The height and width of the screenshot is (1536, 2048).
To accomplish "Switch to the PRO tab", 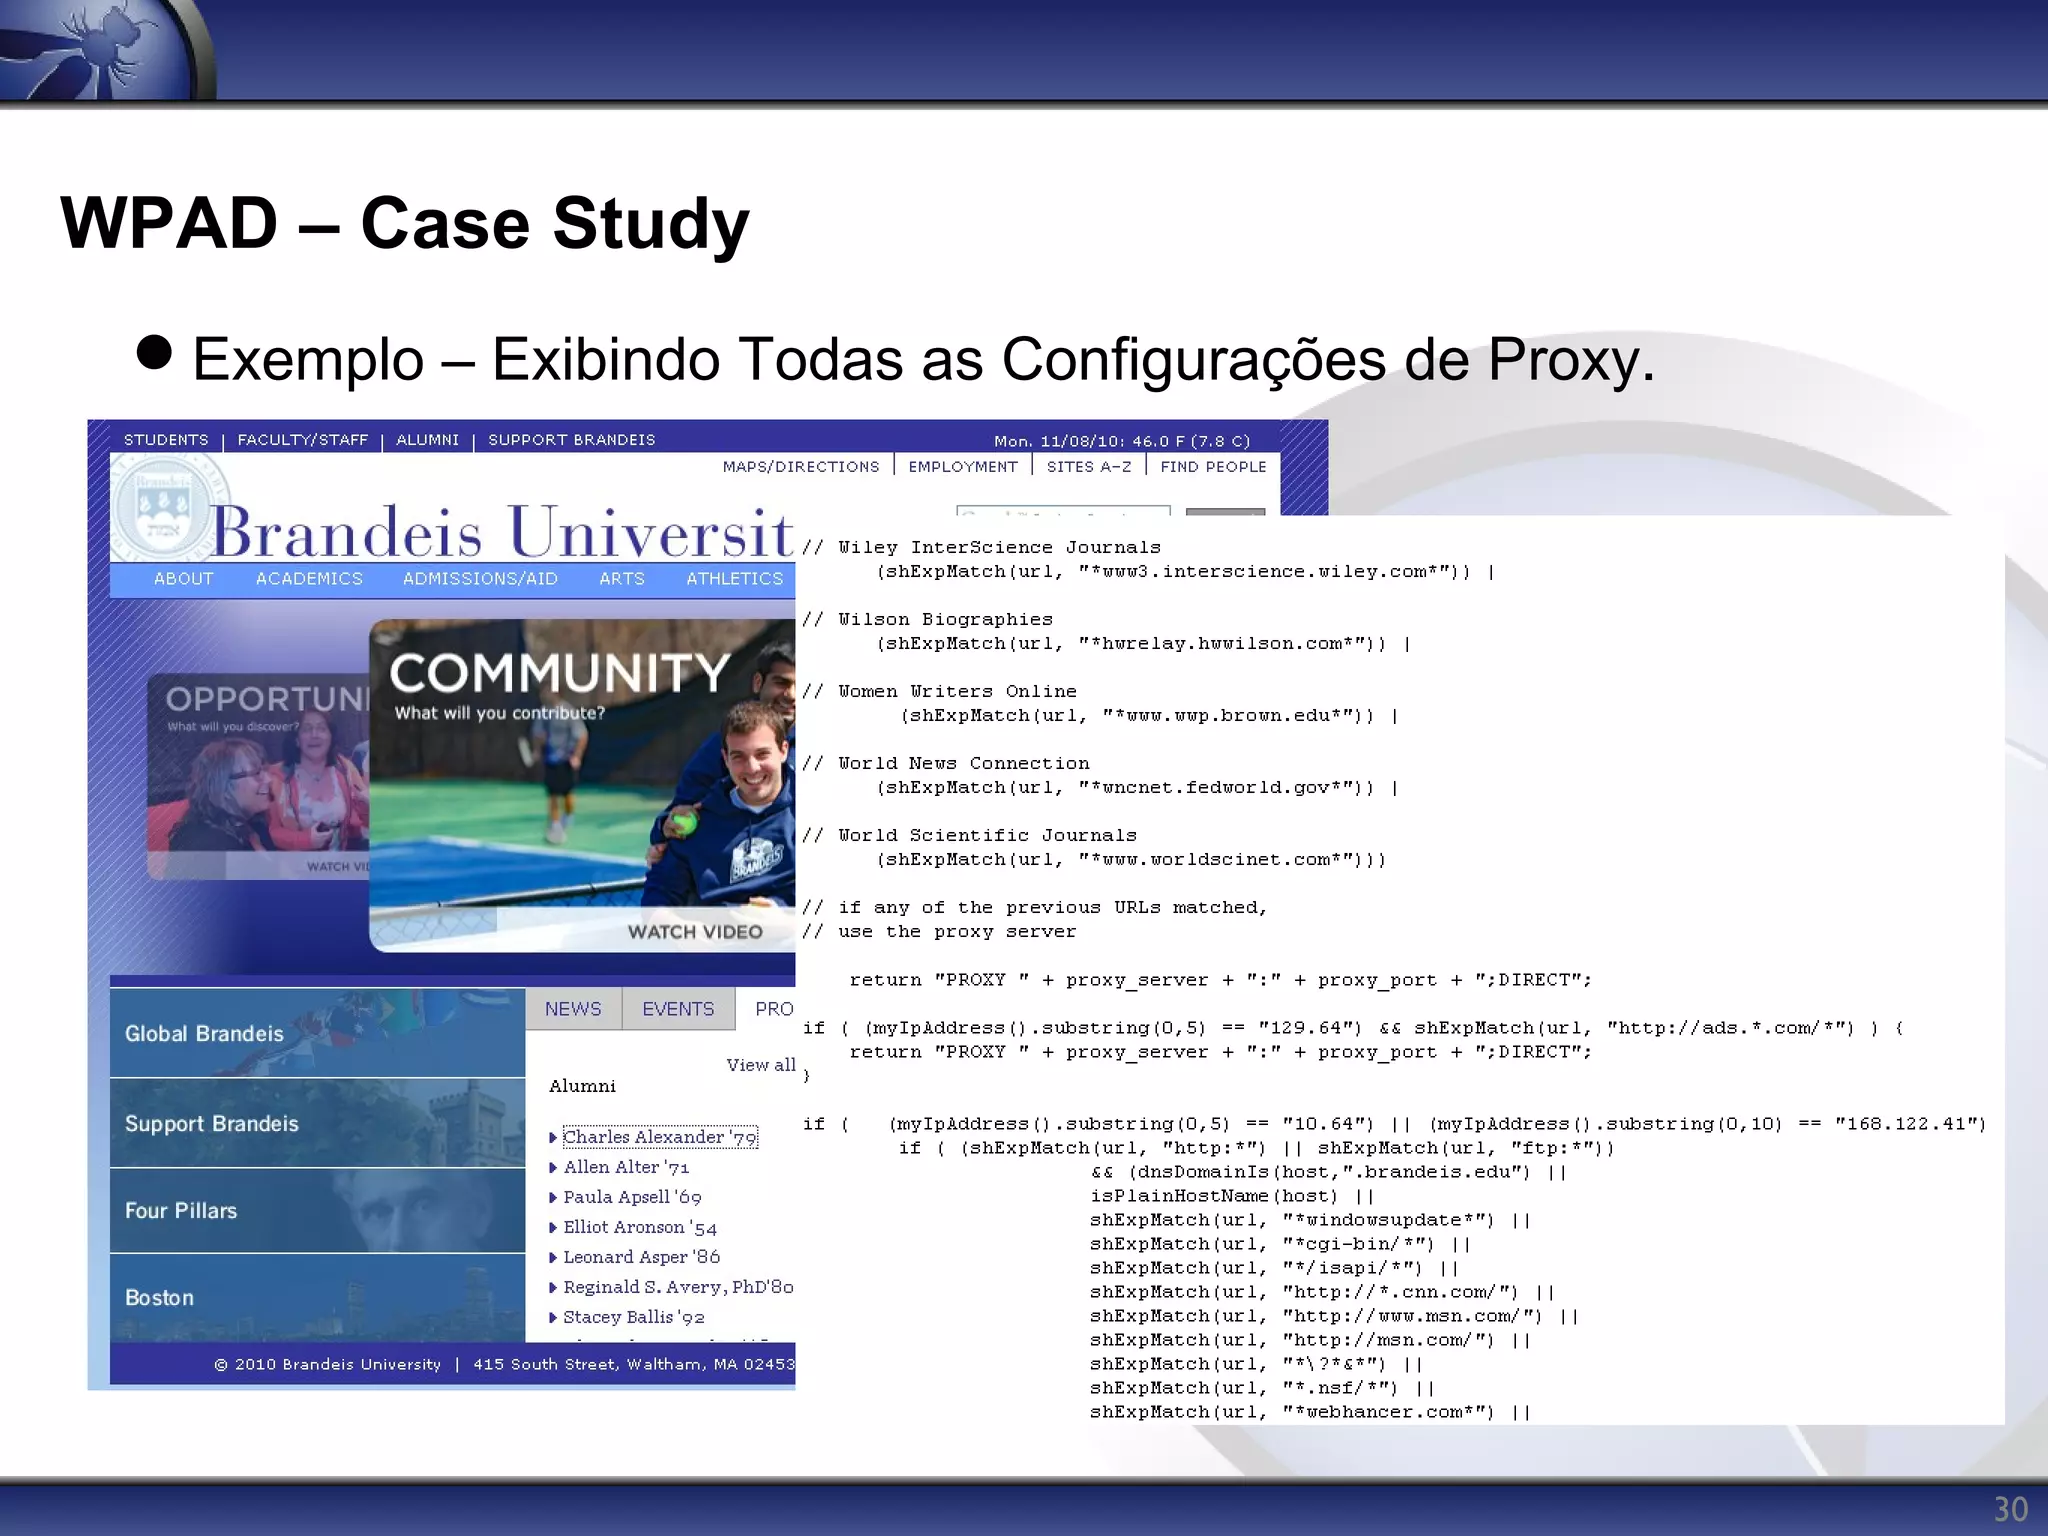I will tap(767, 1009).
